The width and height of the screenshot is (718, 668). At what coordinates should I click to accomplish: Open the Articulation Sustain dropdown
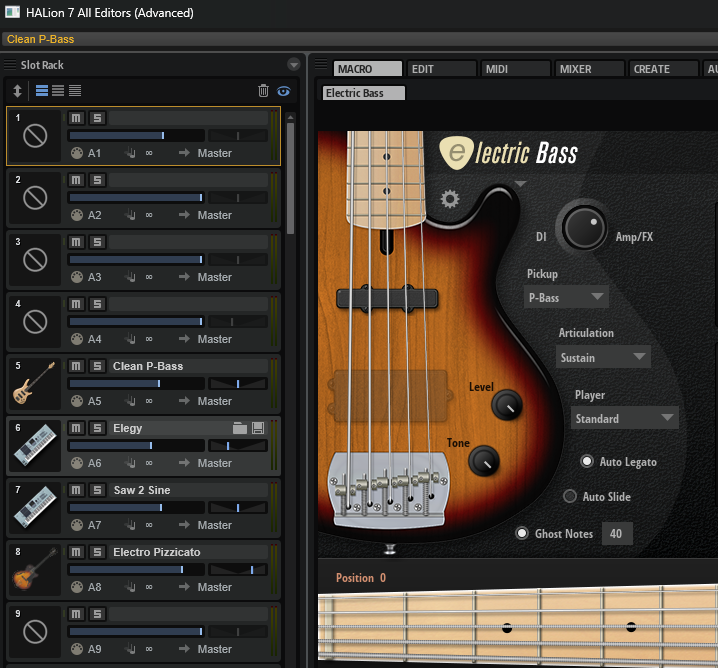click(x=603, y=357)
